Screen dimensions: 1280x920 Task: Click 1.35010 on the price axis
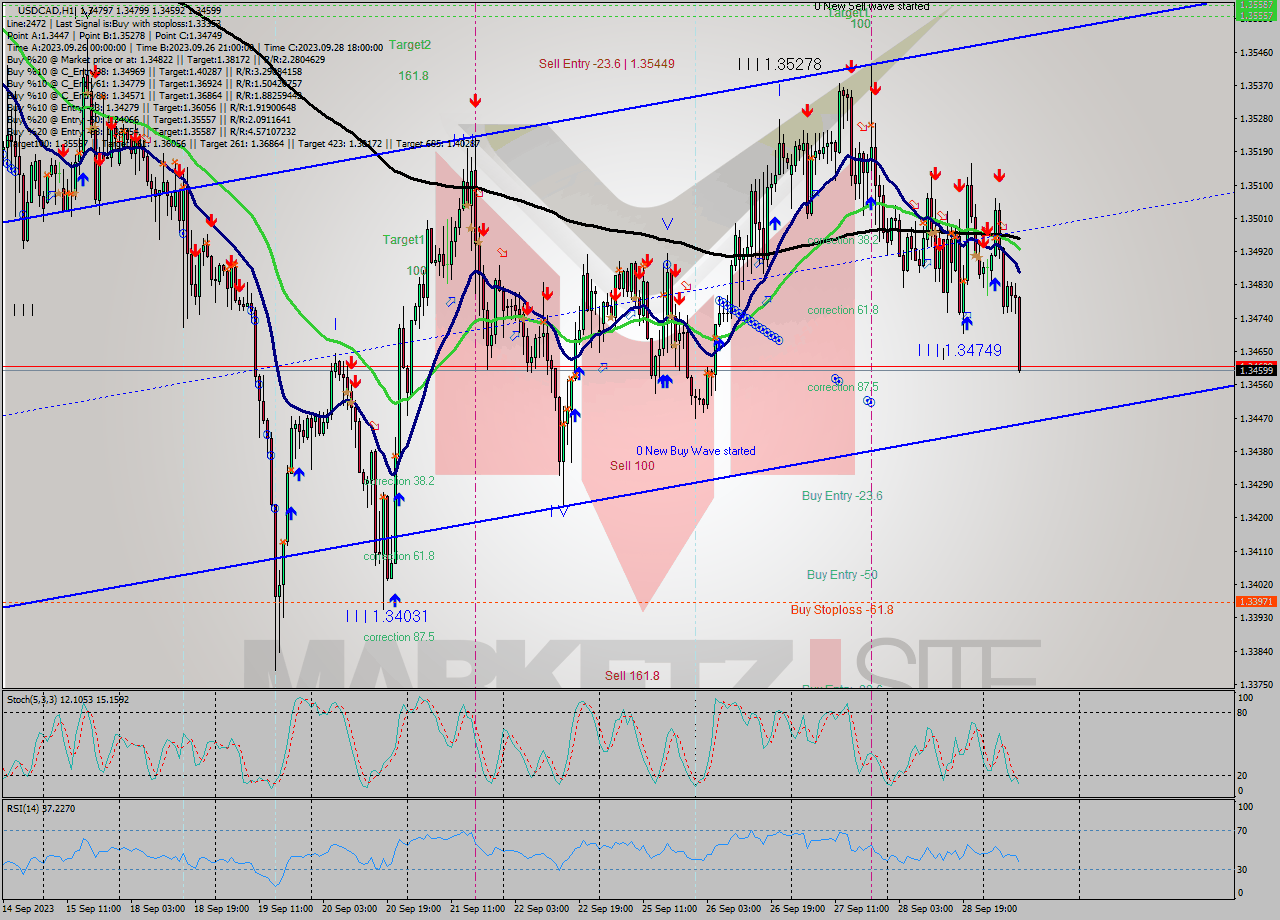click(1256, 218)
